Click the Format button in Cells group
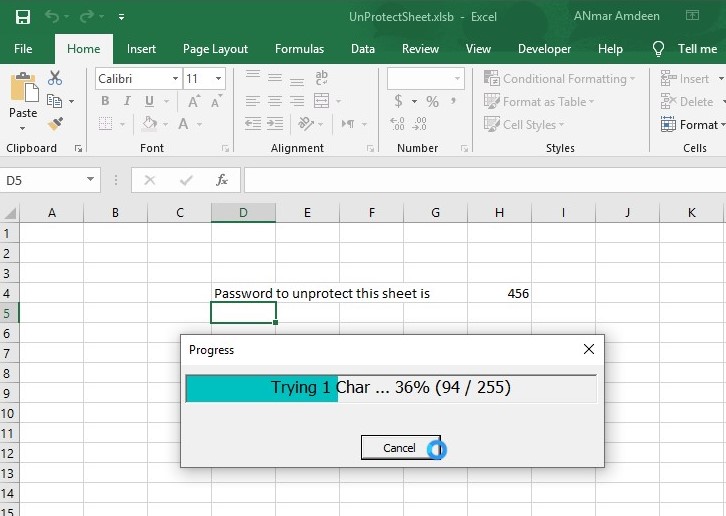This screenshot has height=516, width=726. tap(690, 125)
